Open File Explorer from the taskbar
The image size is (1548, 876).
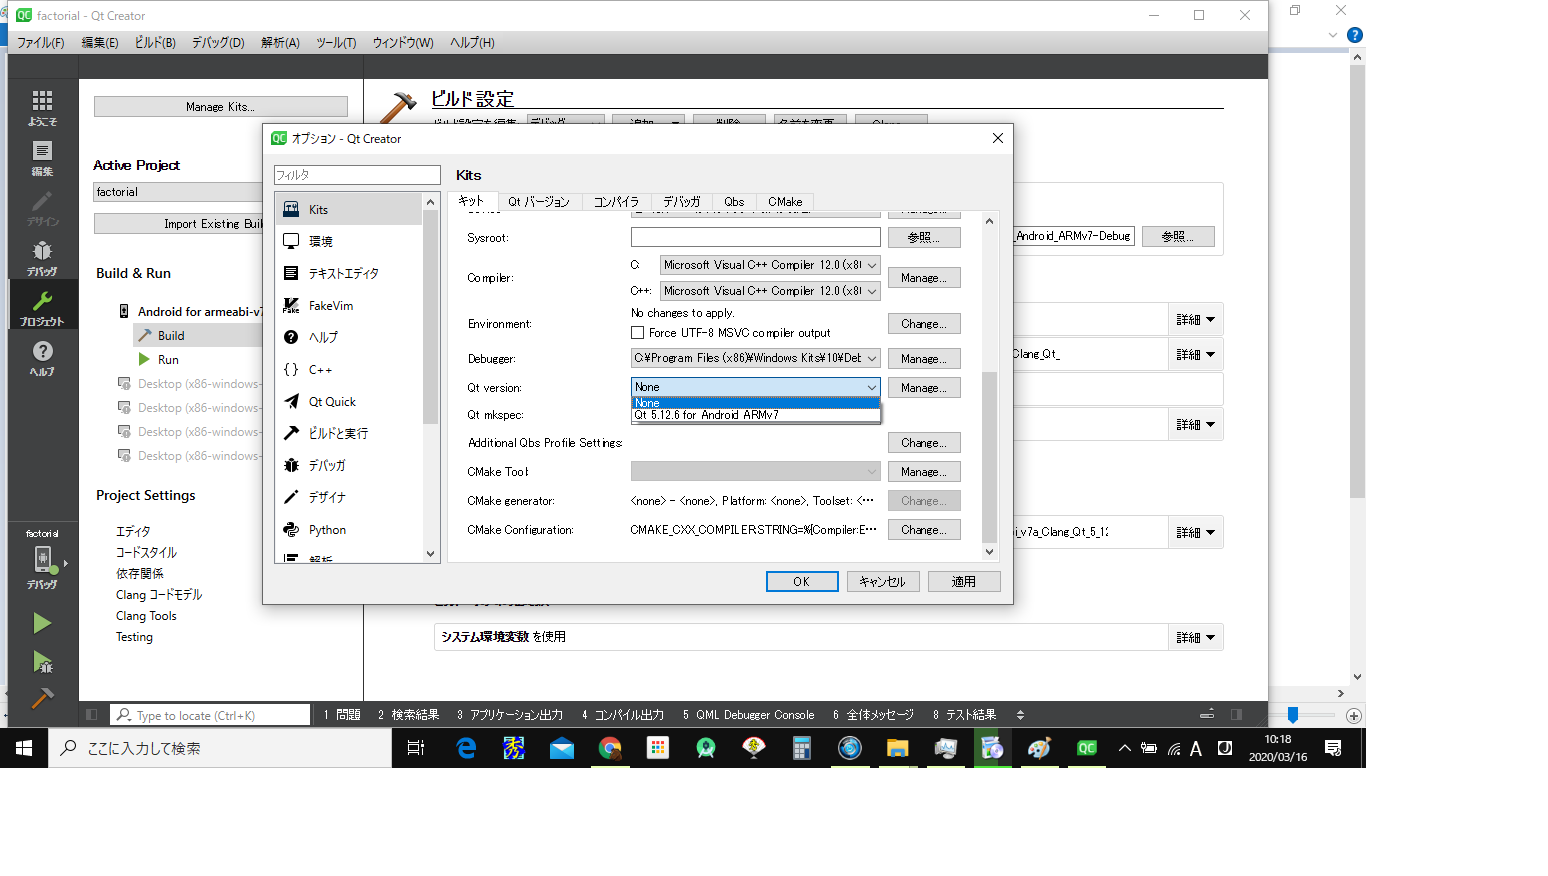[x=898, y=748]
